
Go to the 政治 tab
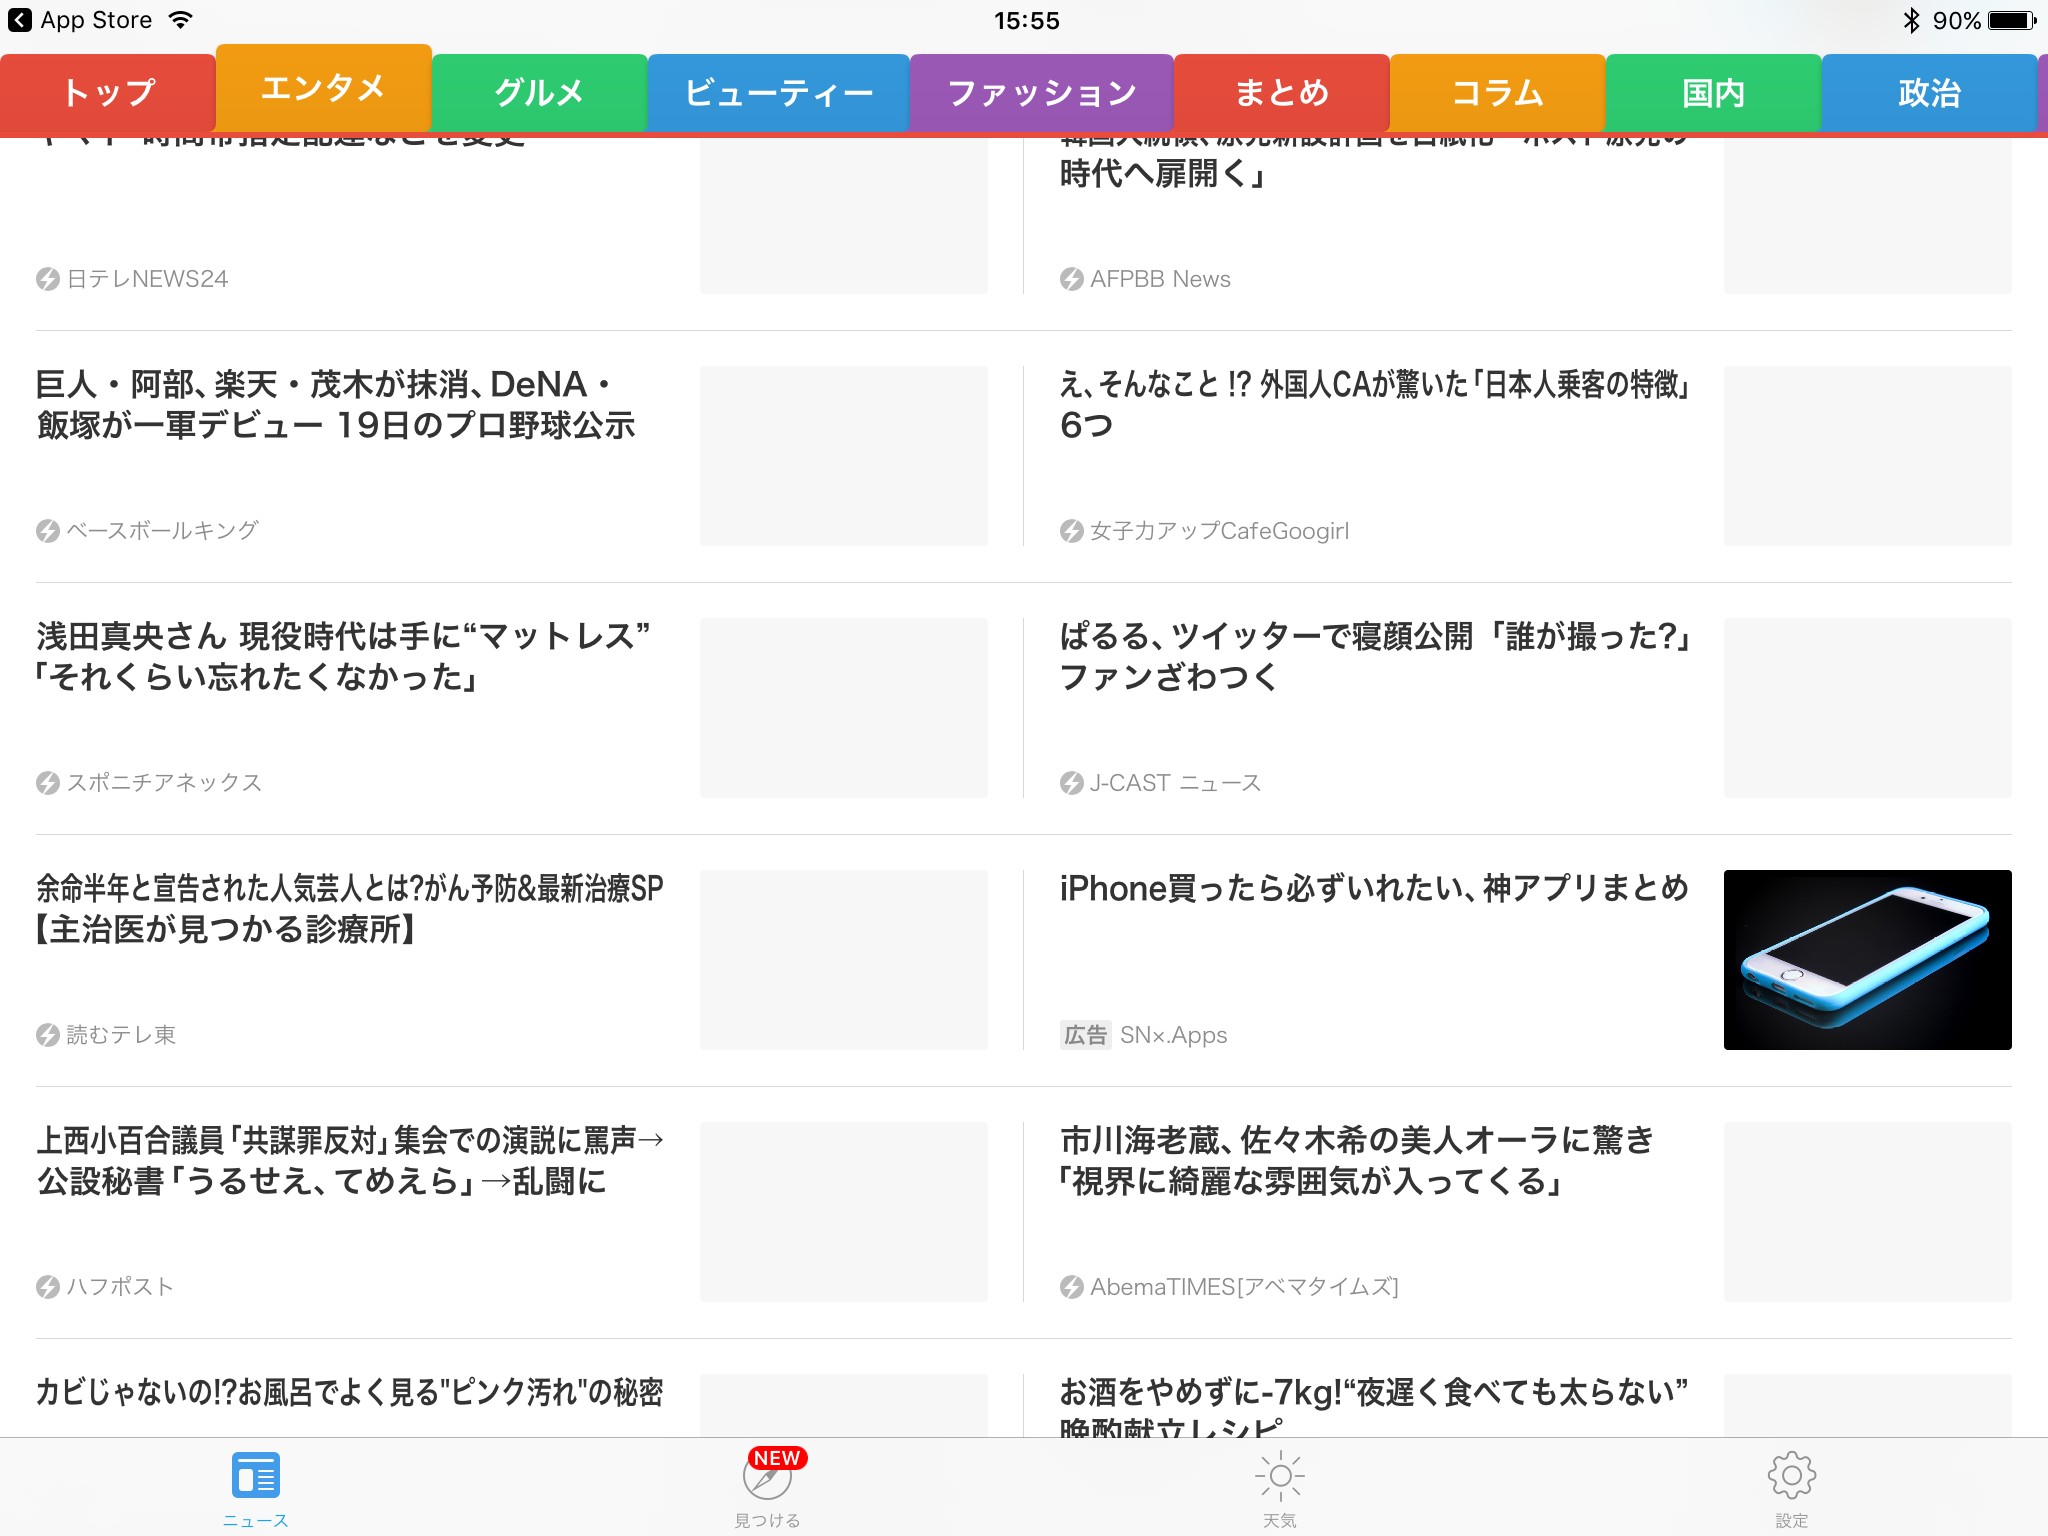[1928, 93]
